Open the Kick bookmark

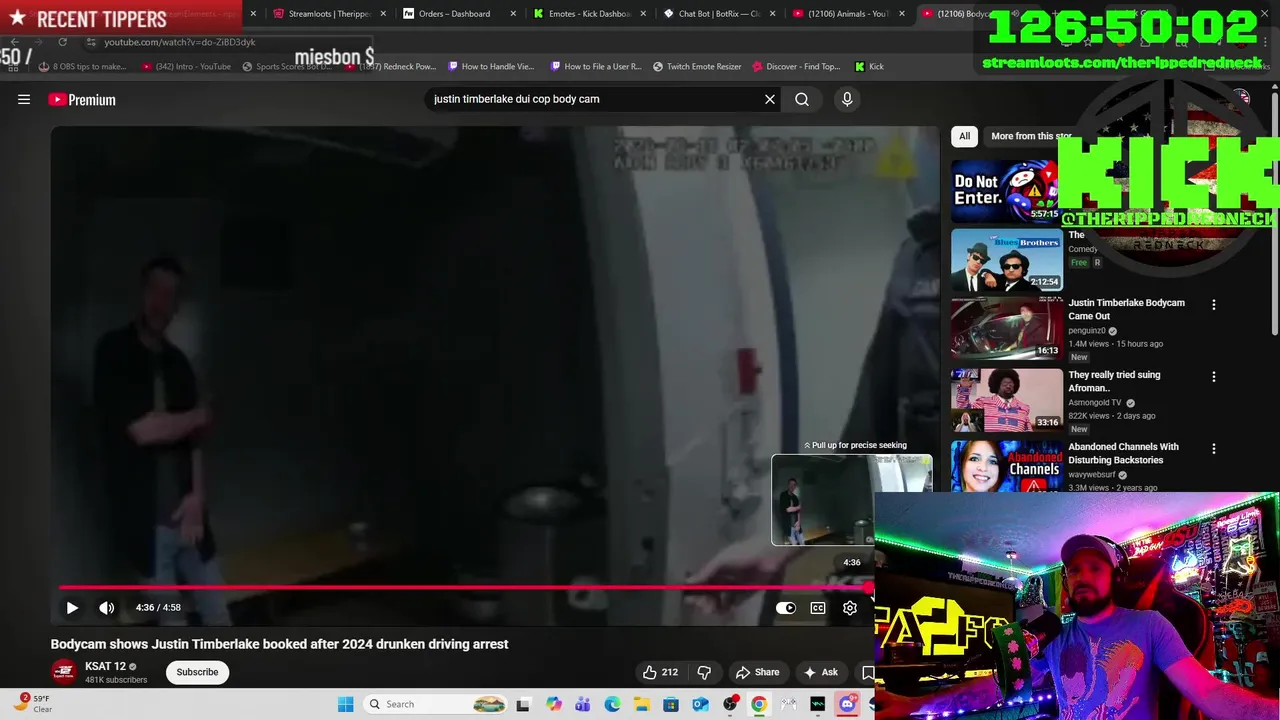pyautogui.click(x=869, y=67)
